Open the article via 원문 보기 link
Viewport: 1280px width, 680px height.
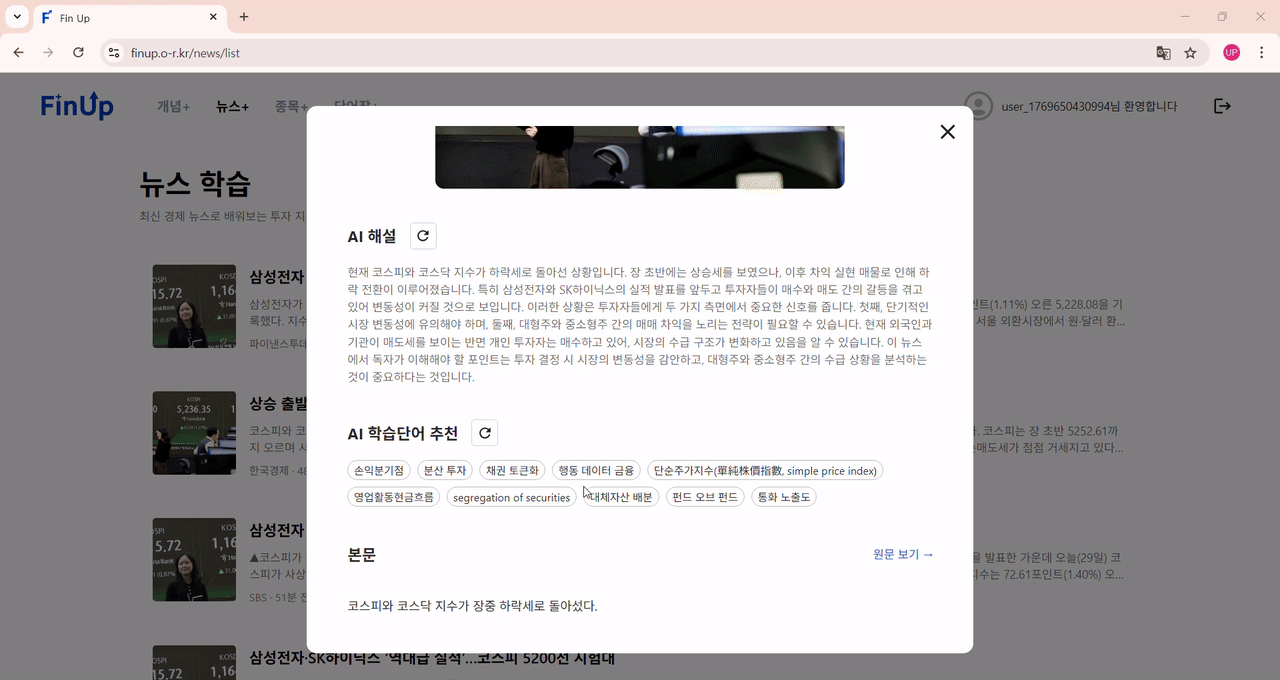click(902, 554)
